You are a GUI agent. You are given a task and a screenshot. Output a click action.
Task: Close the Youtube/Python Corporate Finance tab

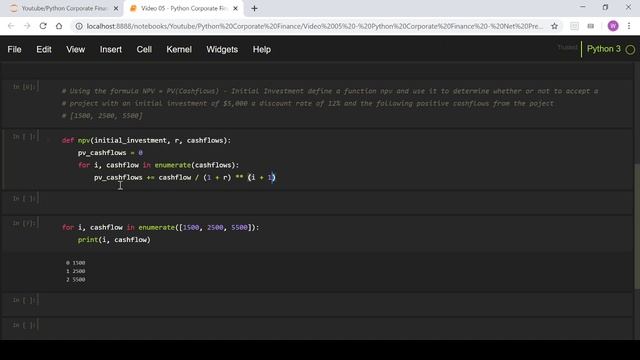(116, 8)
